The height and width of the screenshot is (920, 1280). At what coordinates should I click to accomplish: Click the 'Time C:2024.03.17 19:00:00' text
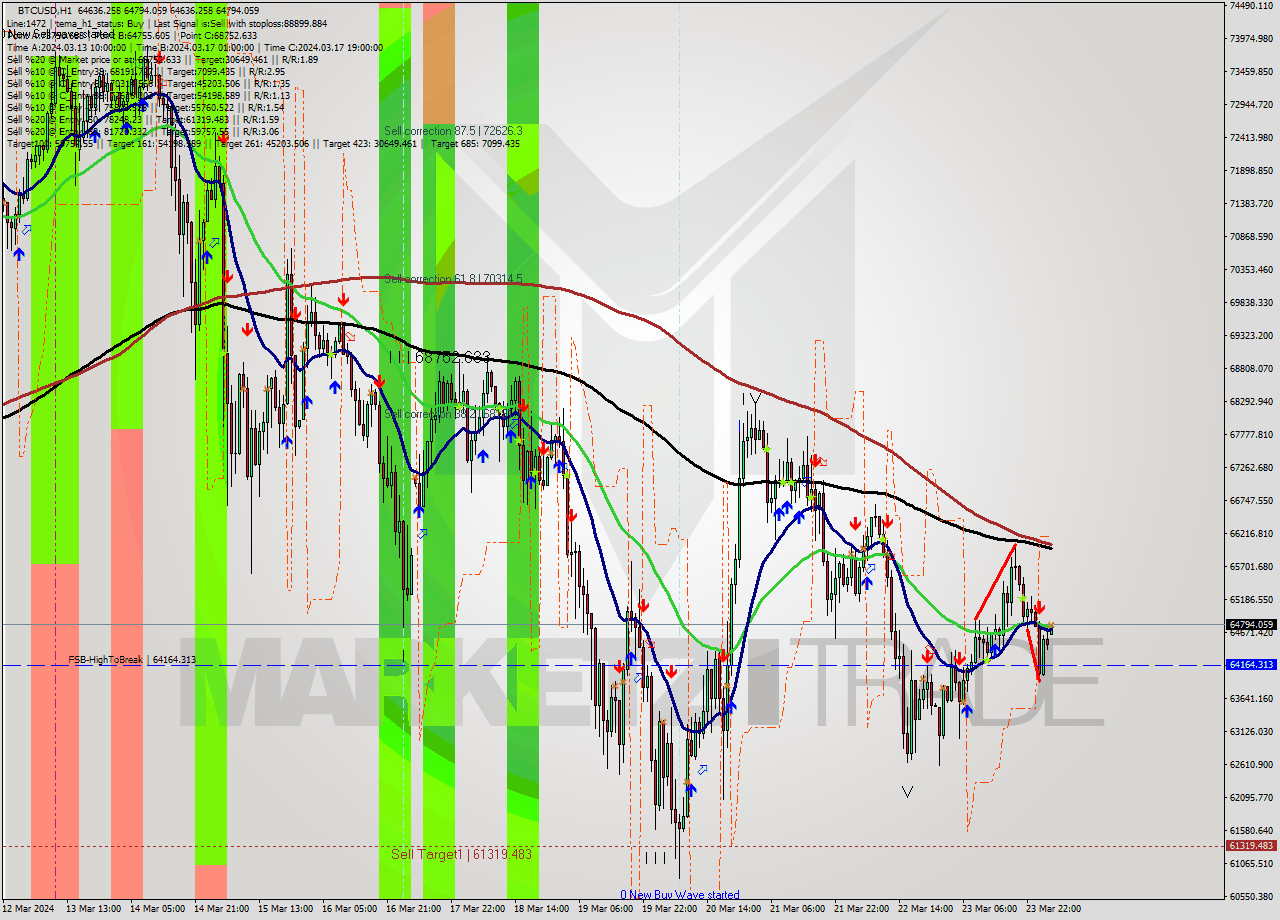323,47
